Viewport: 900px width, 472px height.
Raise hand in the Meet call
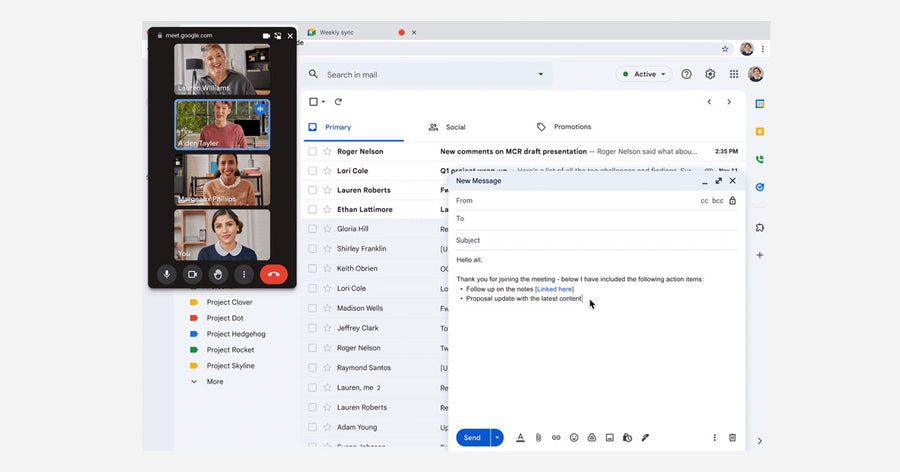[x=218, y=274]
